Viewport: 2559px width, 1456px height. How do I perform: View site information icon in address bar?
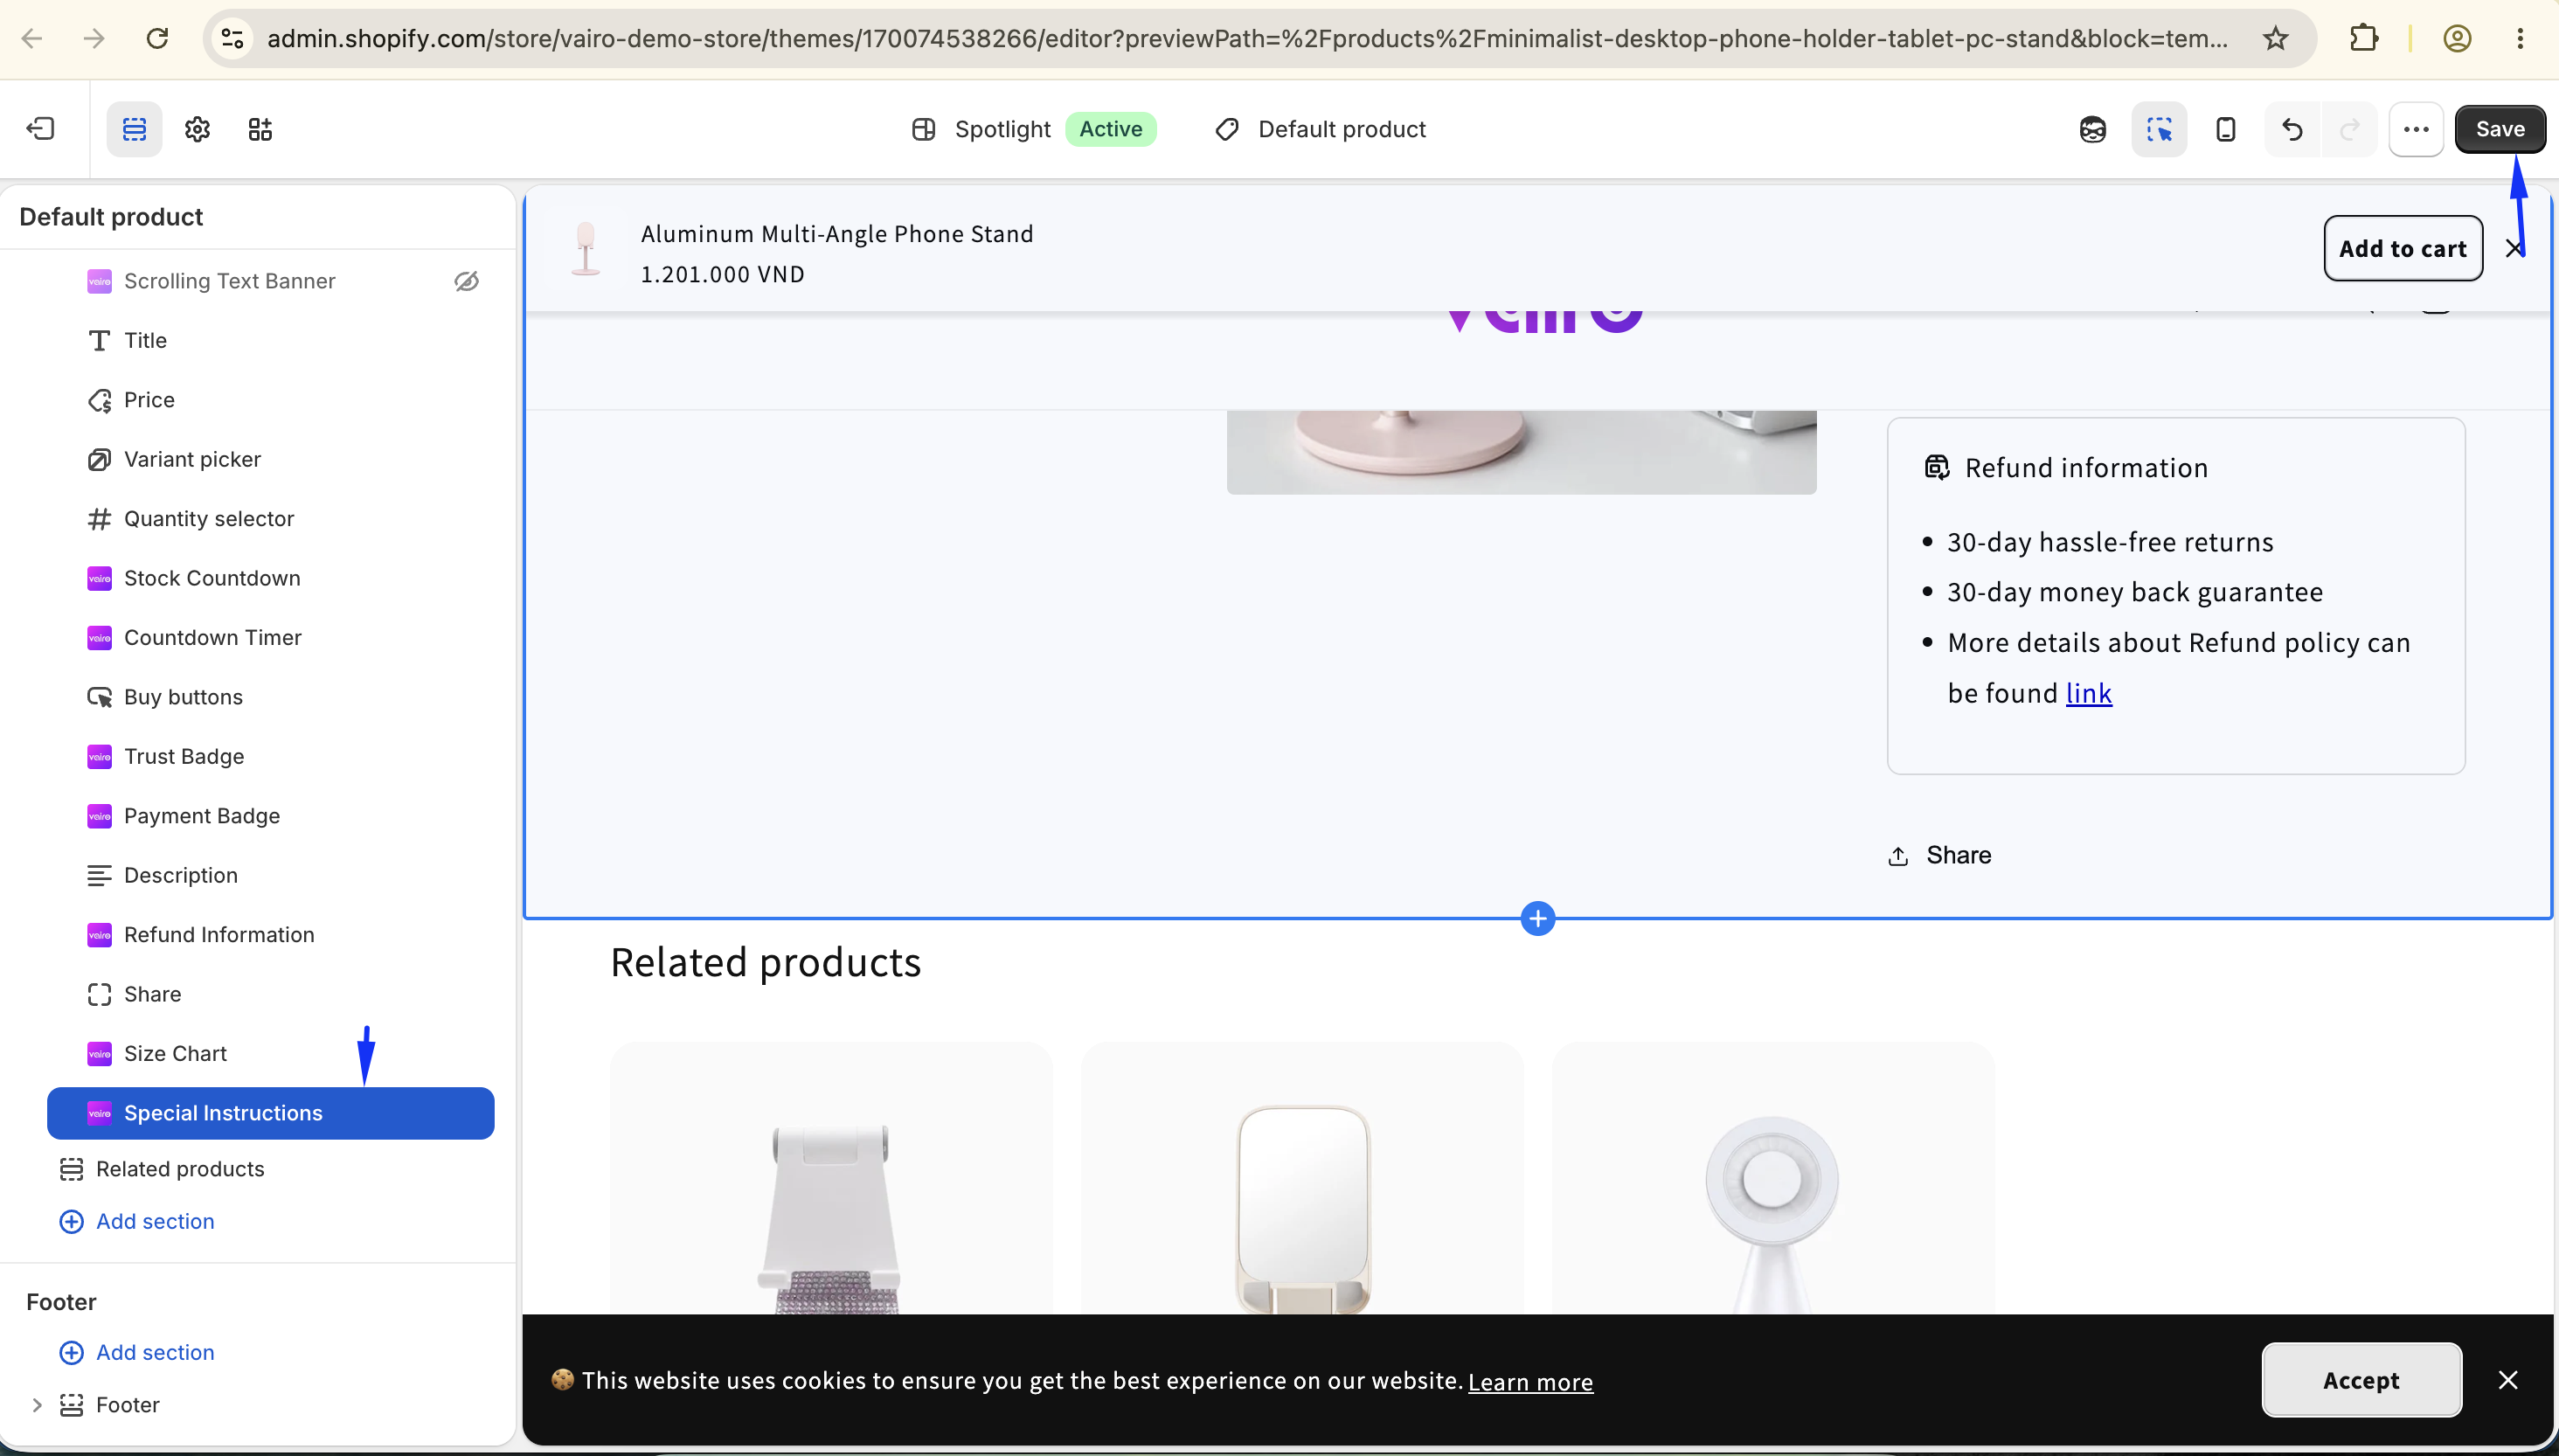pos(232,39)
